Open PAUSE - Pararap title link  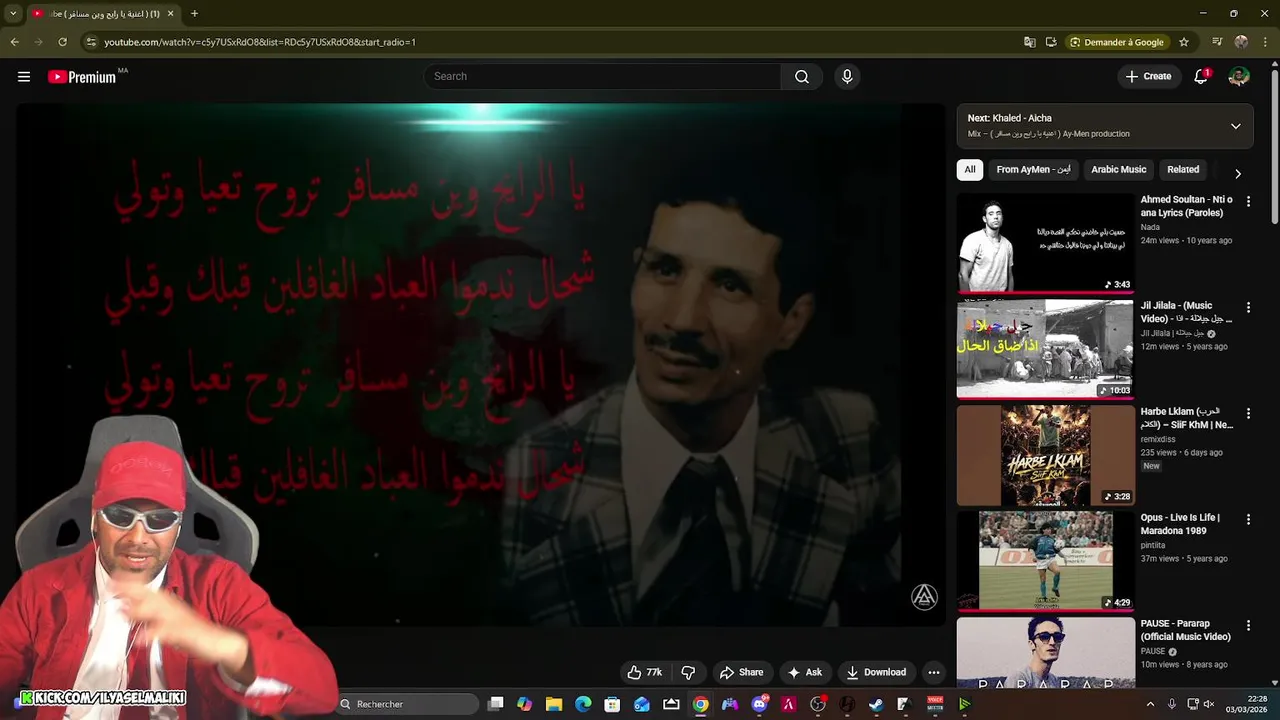[x=1186, y=630]
